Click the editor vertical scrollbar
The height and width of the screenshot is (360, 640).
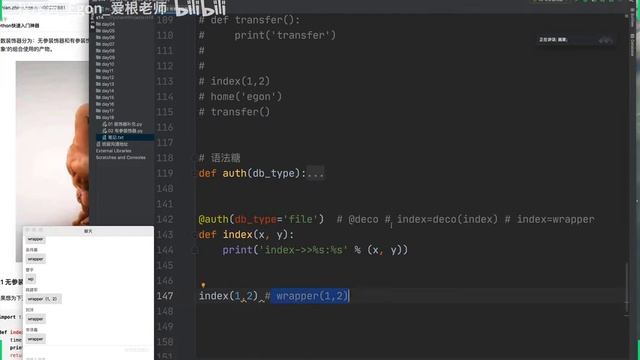(x=627, y=288)
